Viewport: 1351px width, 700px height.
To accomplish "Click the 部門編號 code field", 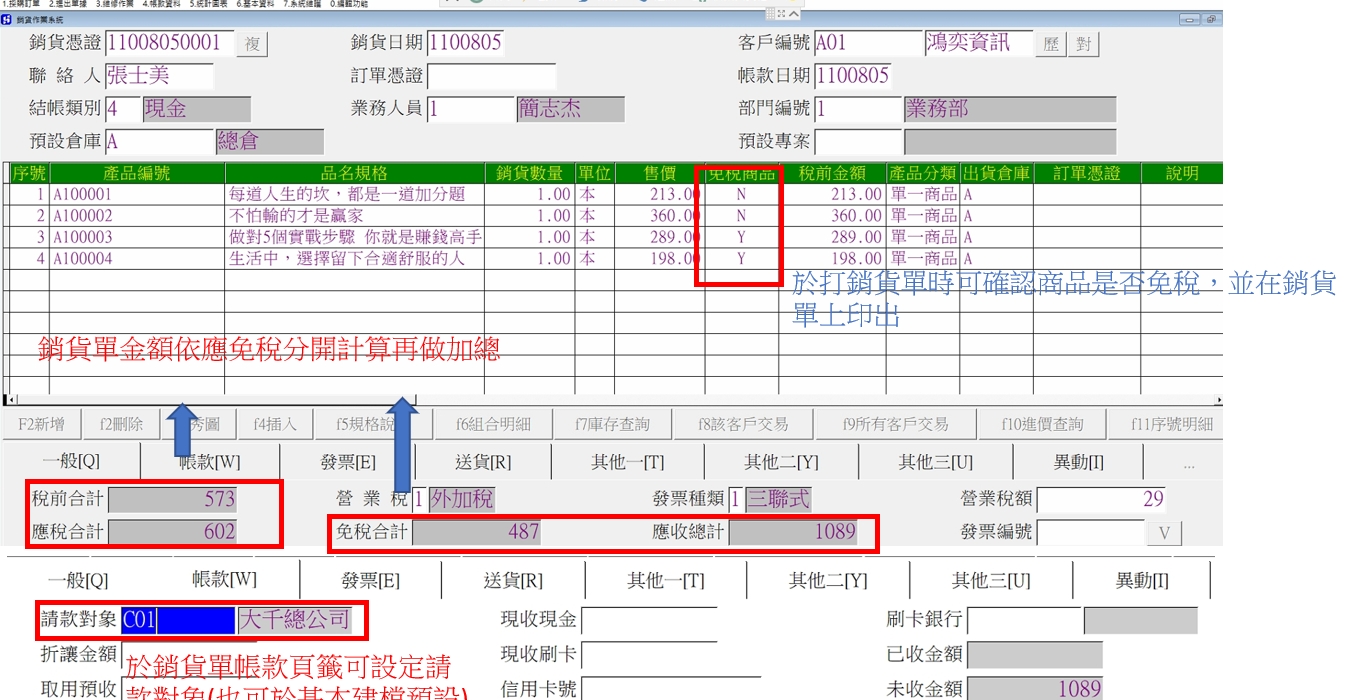I will (x=858, y=109).
